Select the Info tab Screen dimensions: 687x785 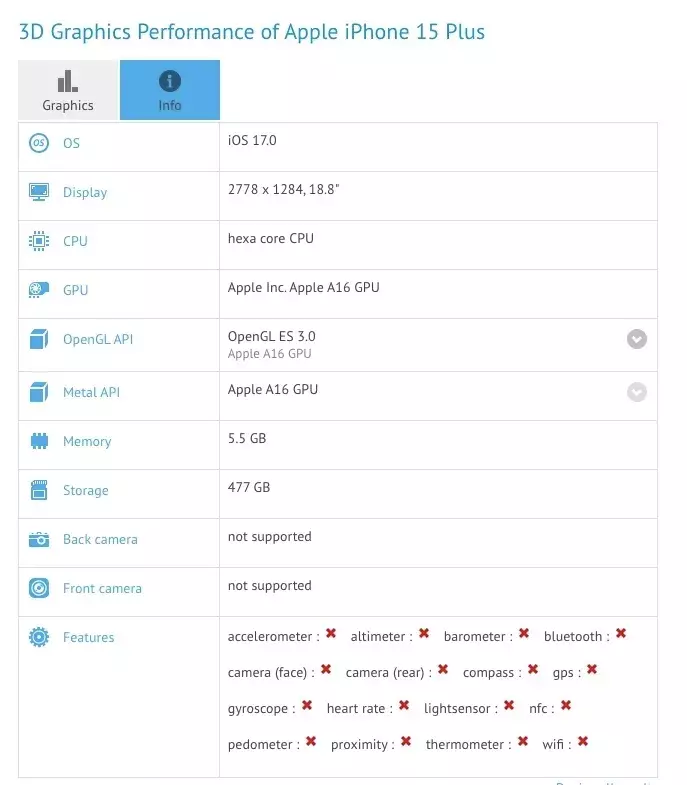[x=170, y=90]
